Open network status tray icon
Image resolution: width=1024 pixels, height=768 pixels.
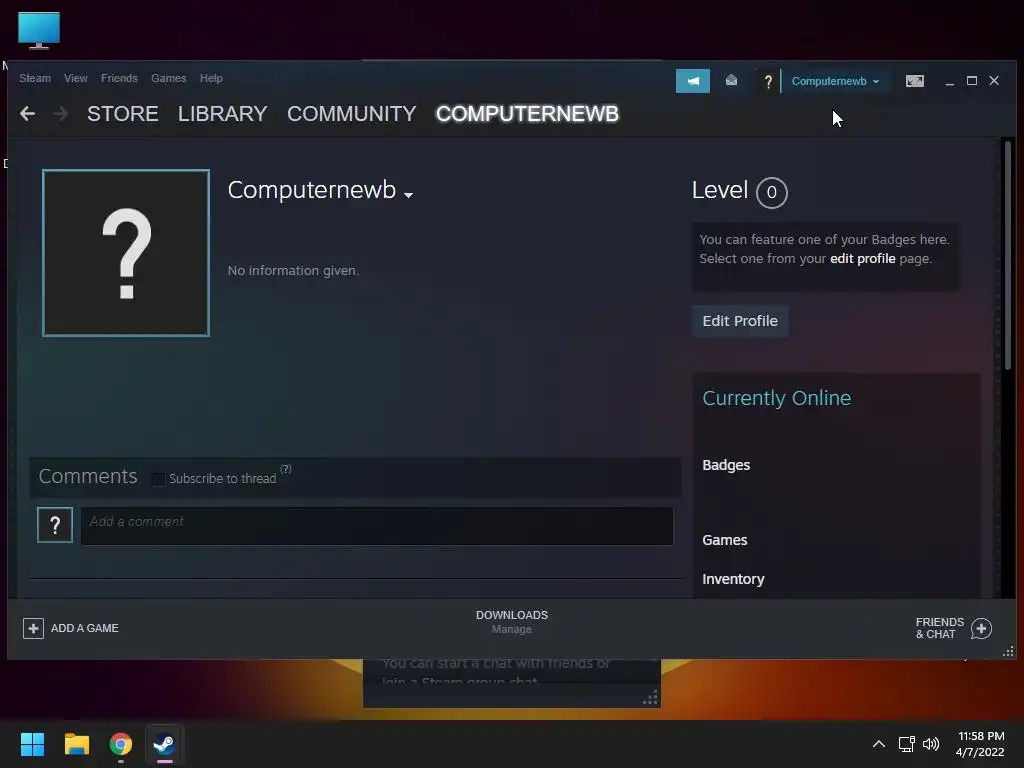coord(906,744)
